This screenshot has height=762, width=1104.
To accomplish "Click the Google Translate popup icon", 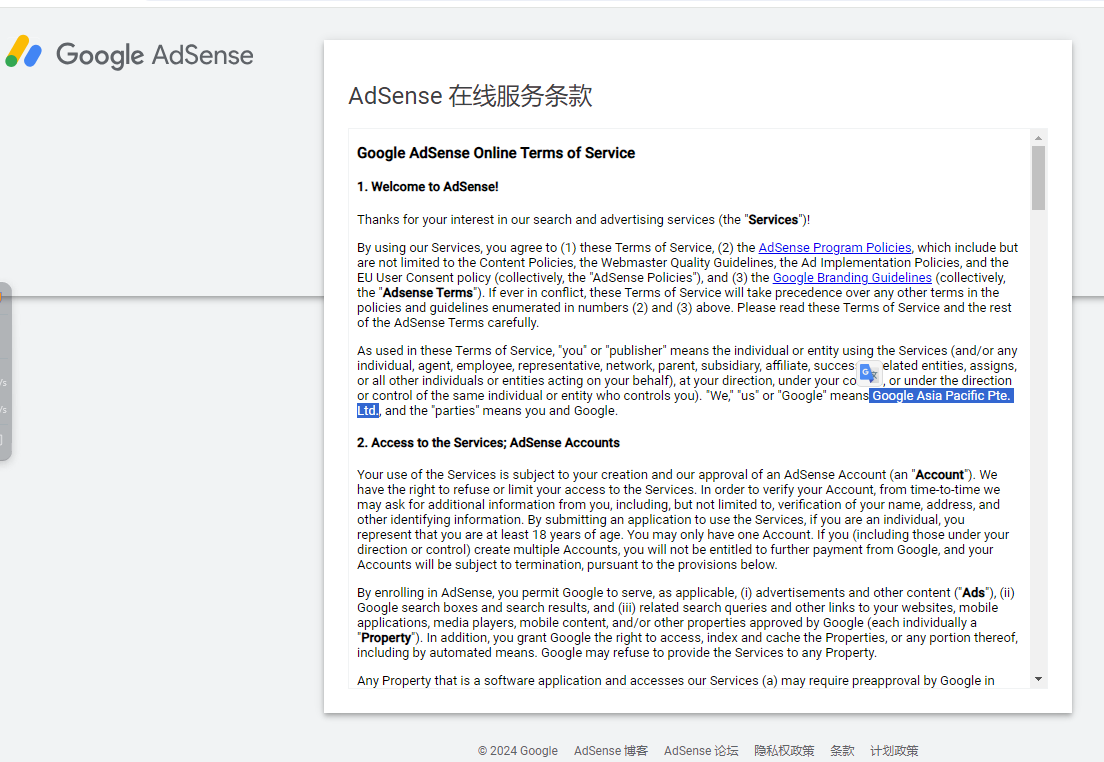I will pos(869,373).
